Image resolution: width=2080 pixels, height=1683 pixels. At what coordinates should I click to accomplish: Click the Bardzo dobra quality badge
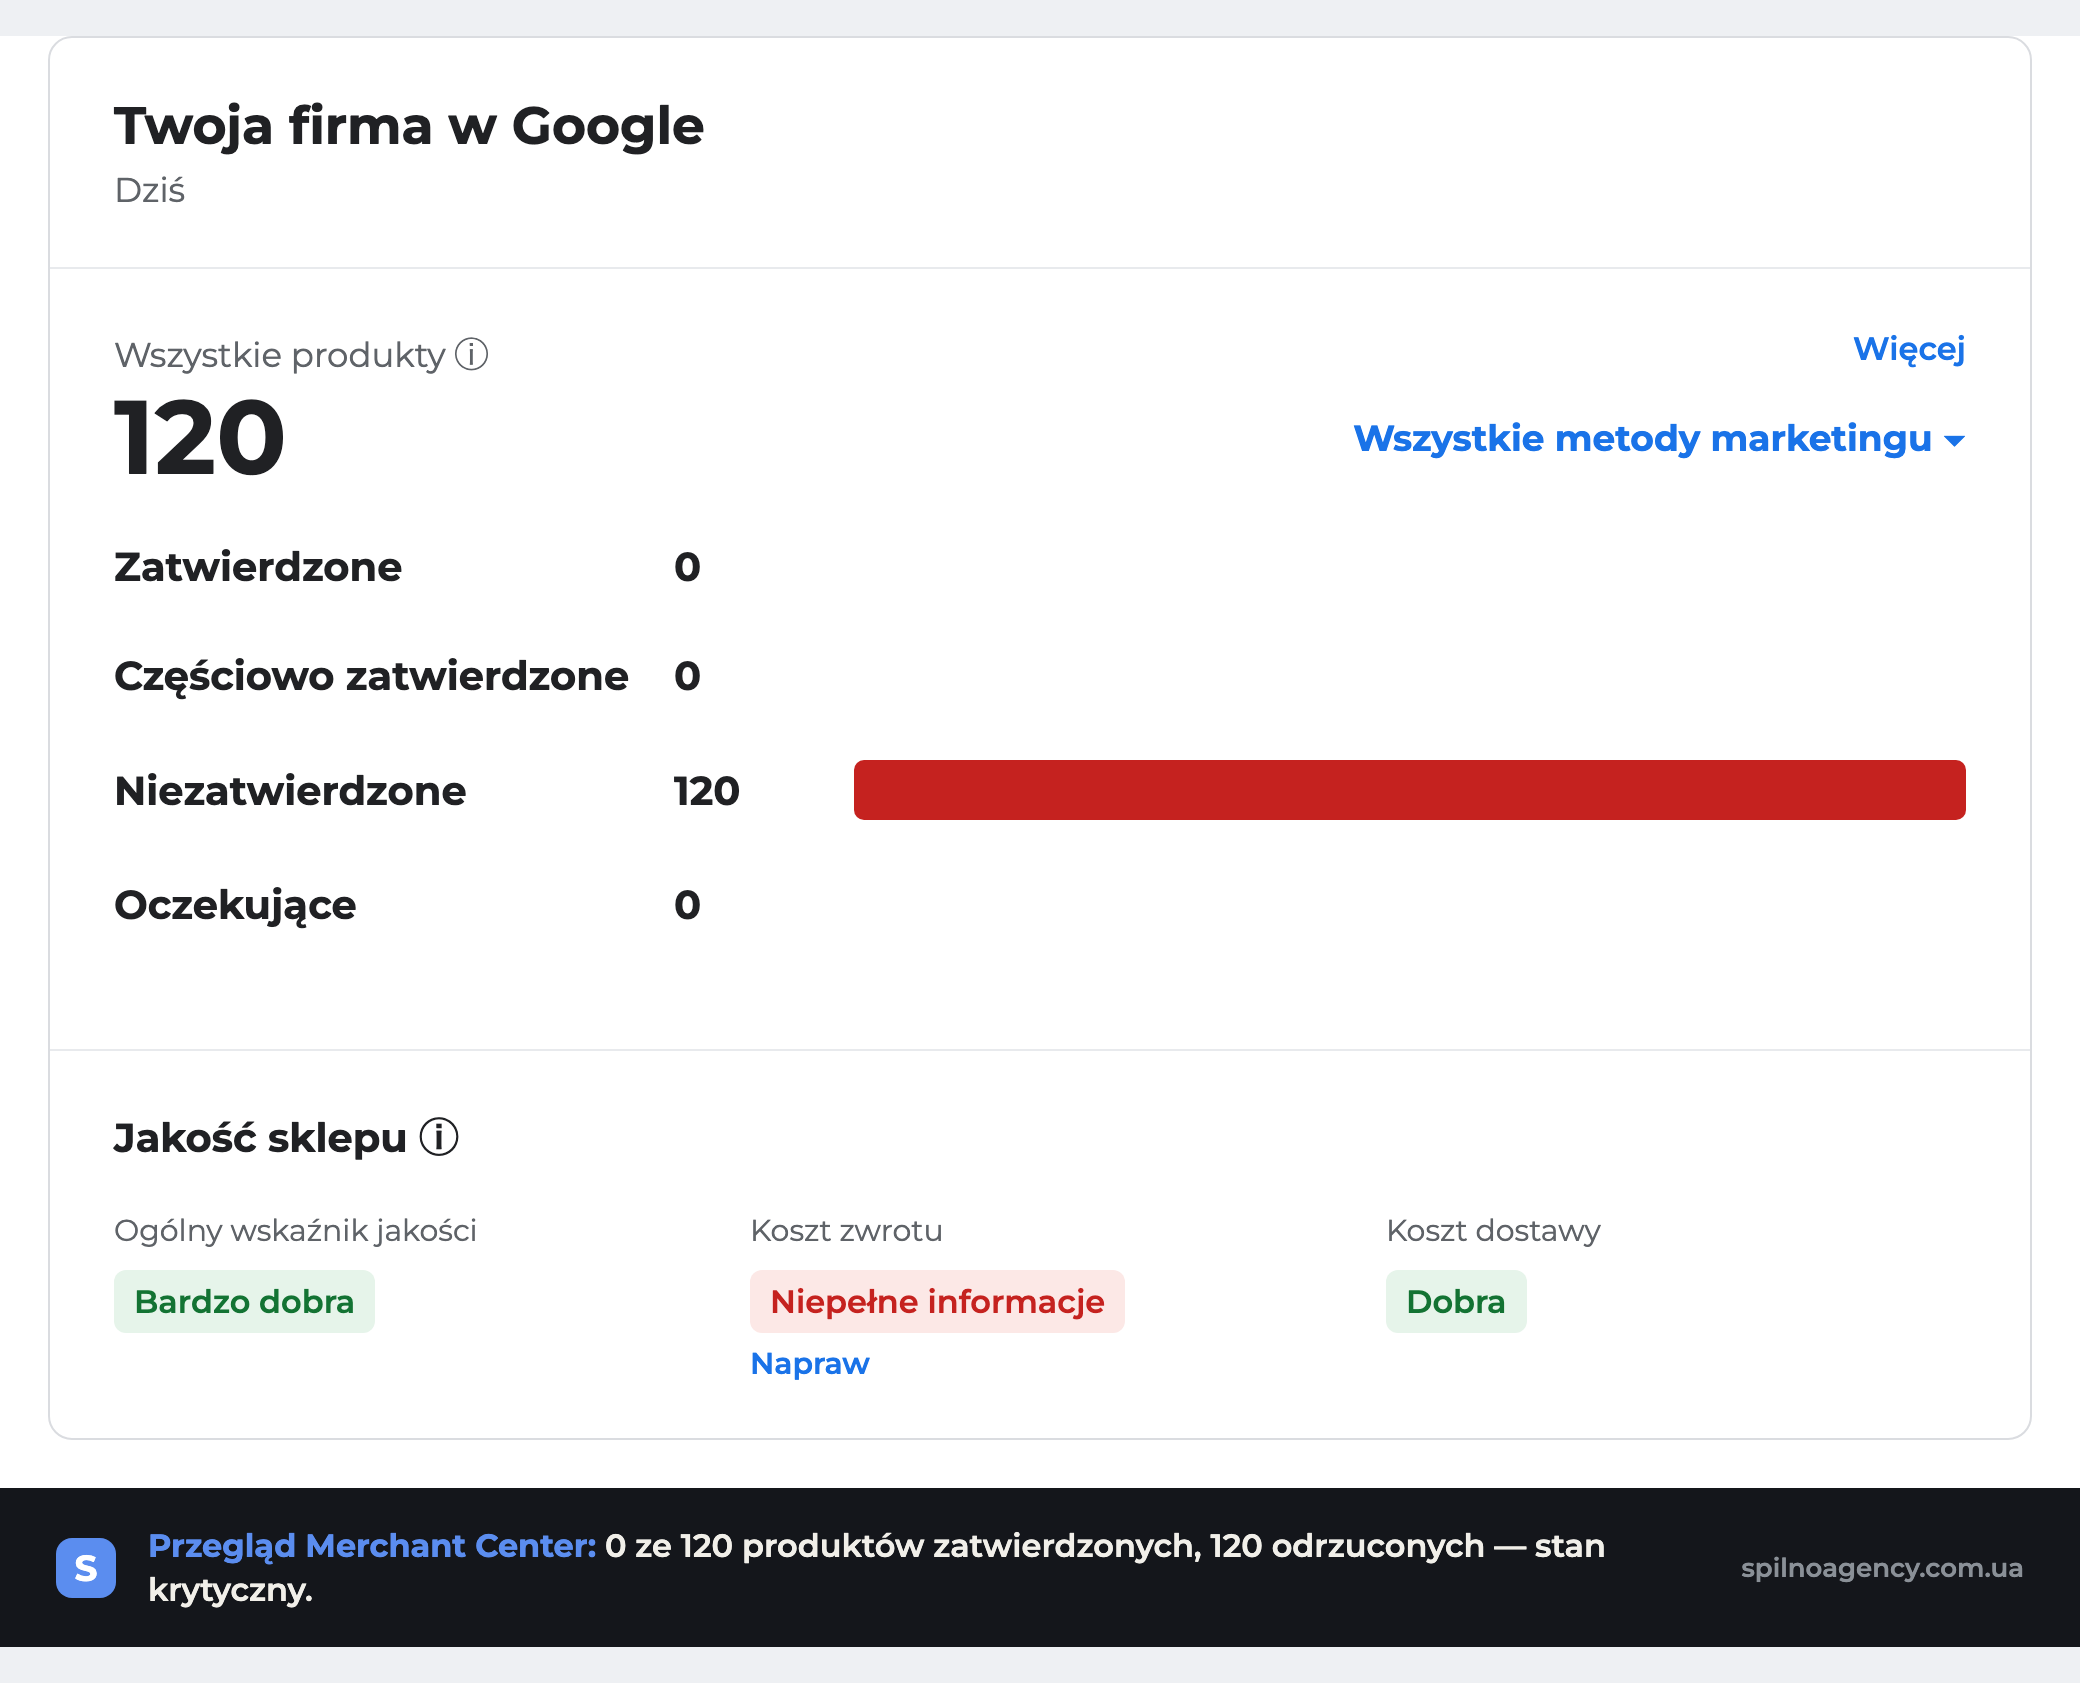point(244,1301)
